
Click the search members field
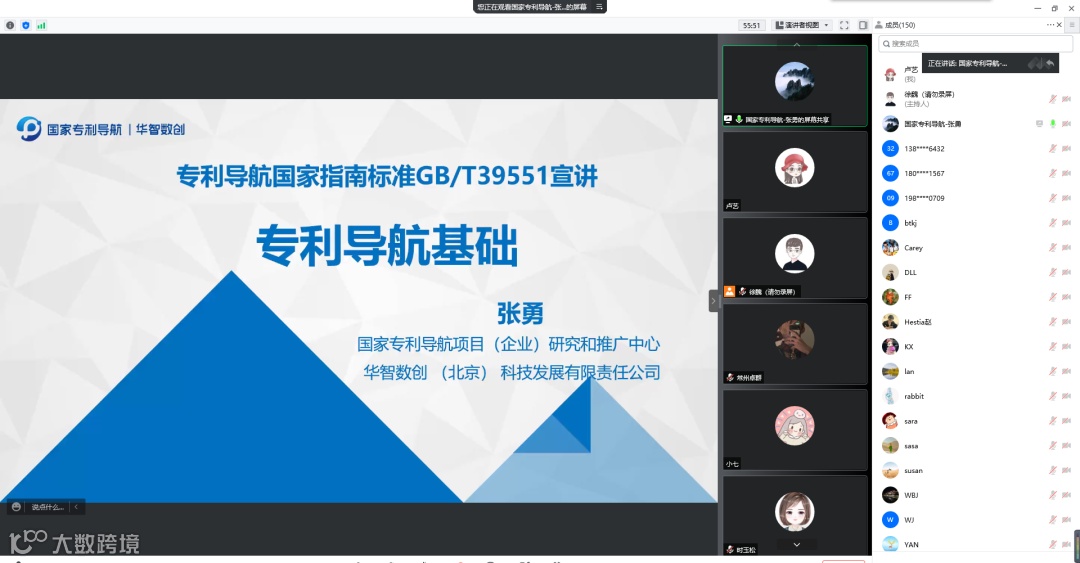point(975,43)
